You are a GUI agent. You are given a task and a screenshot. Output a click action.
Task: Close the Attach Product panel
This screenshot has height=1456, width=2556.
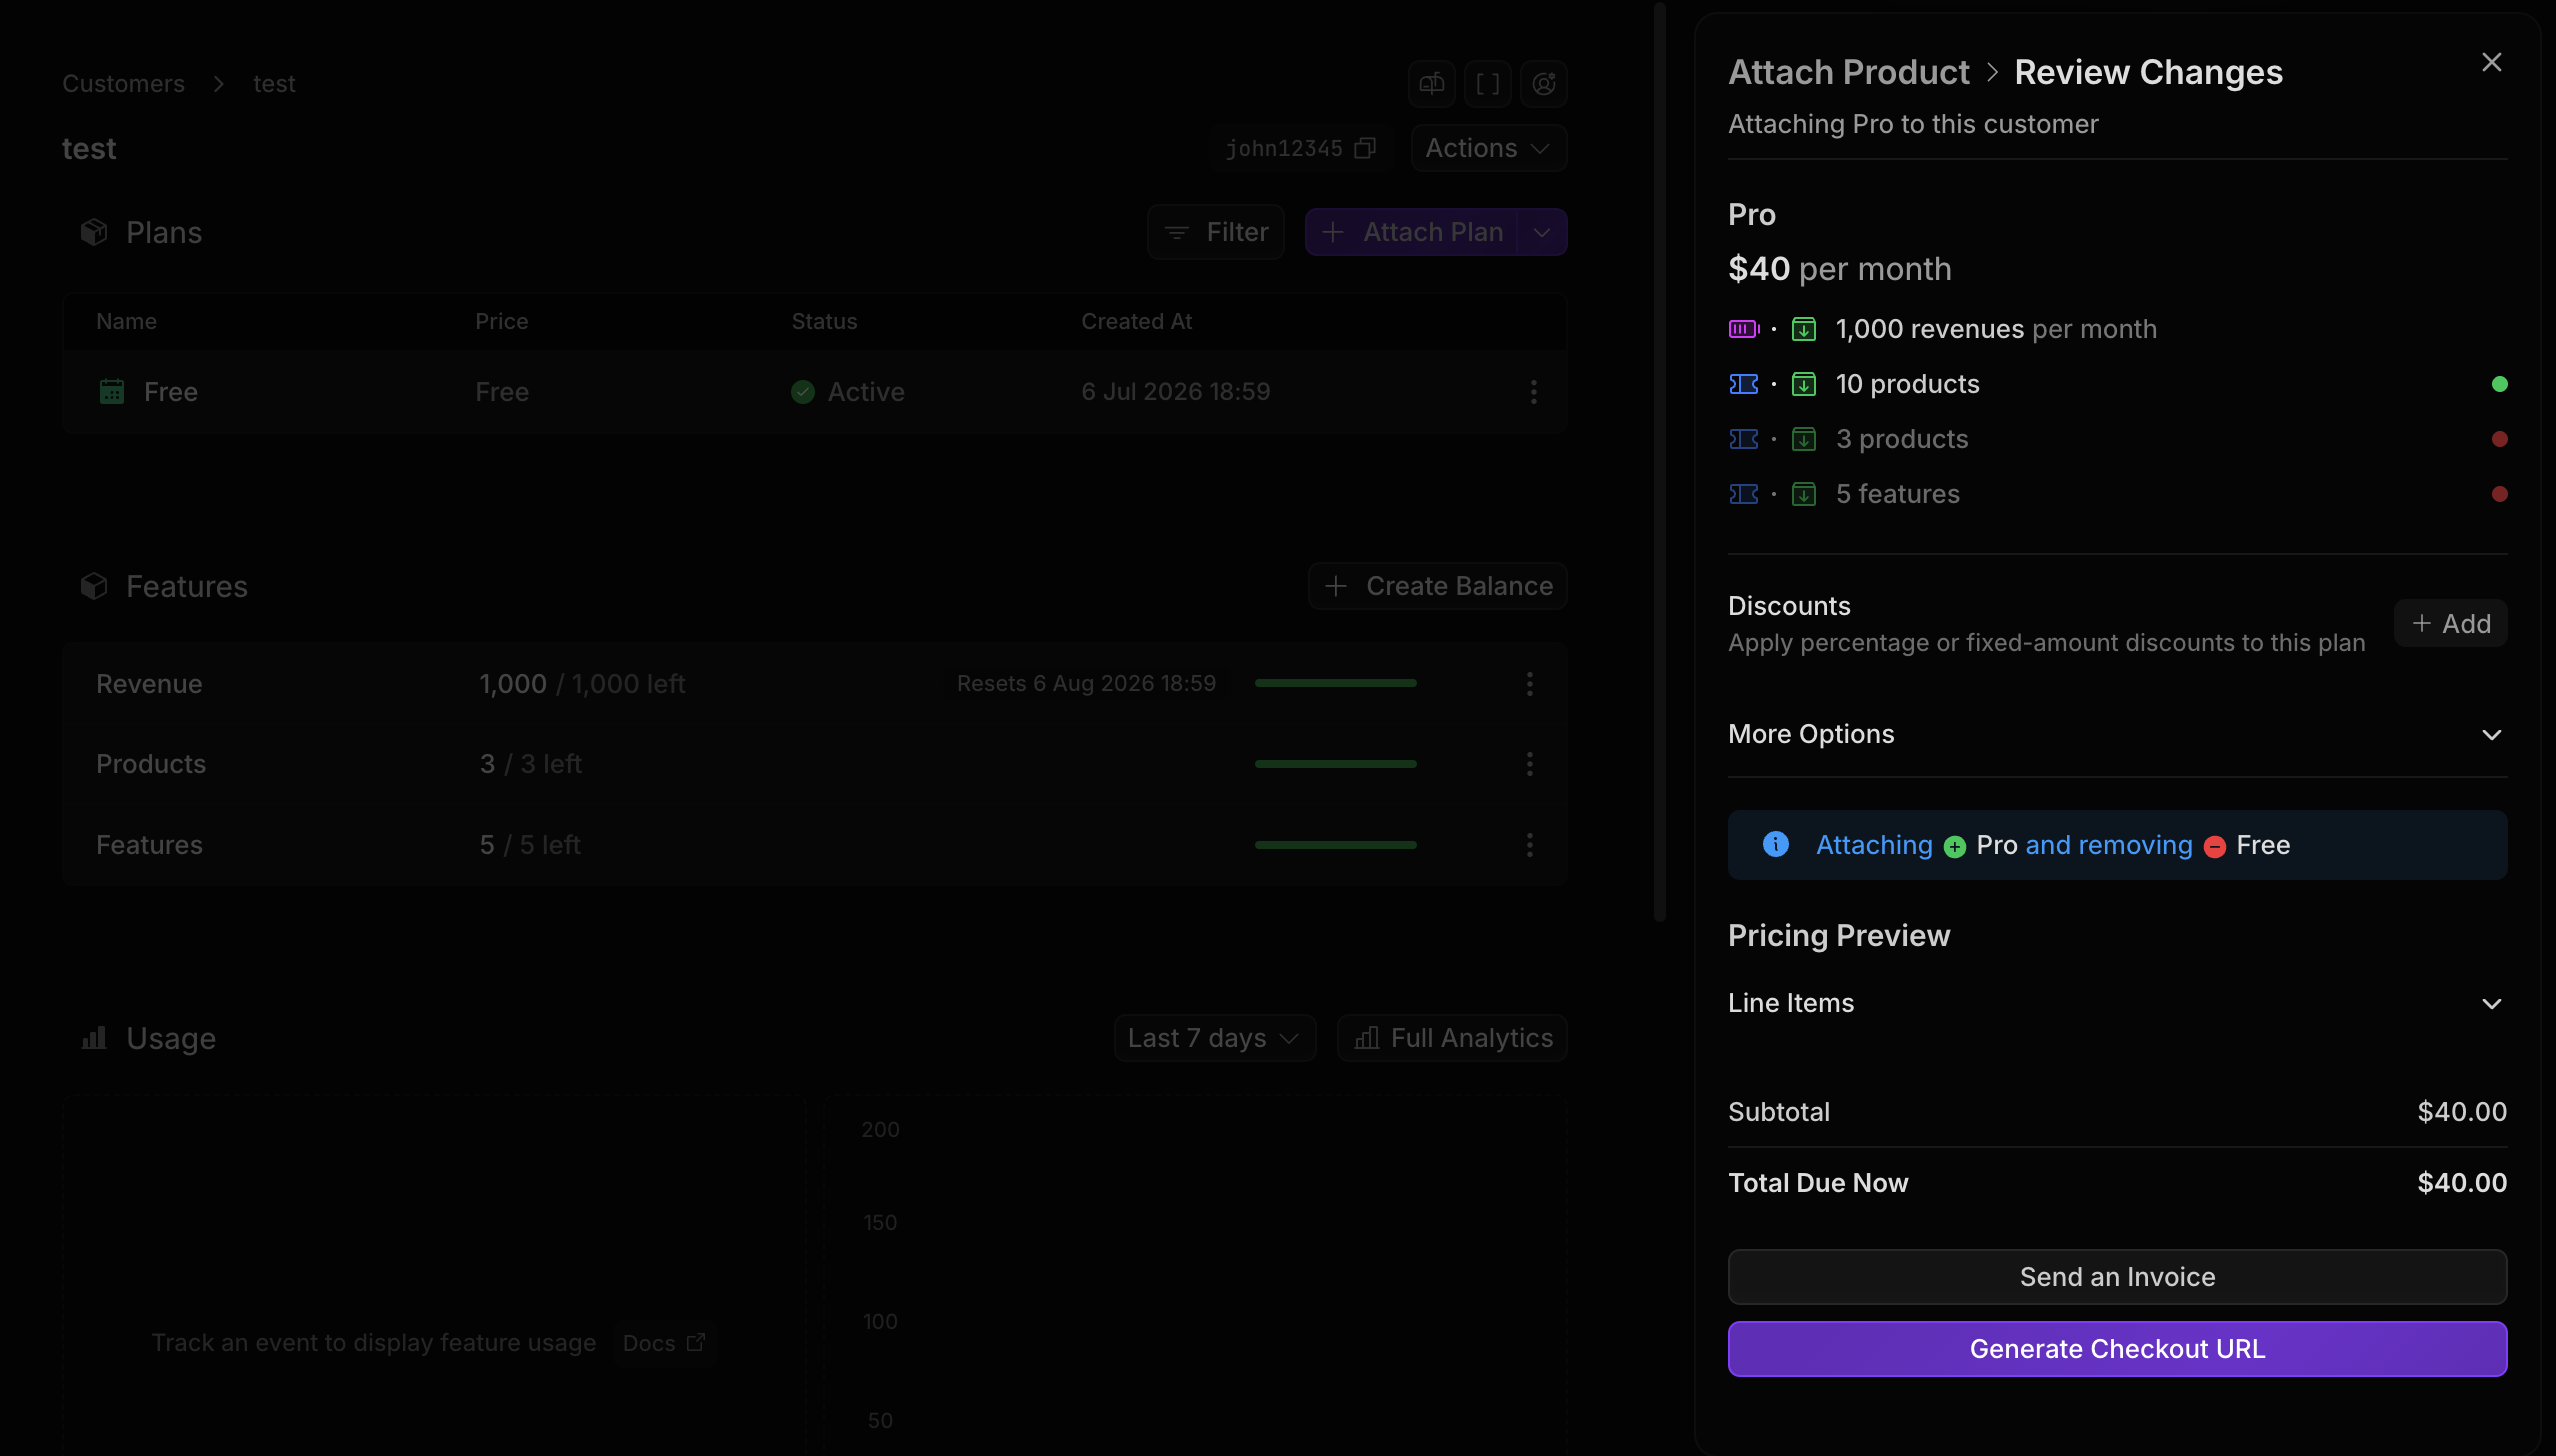pos(2491,62)
